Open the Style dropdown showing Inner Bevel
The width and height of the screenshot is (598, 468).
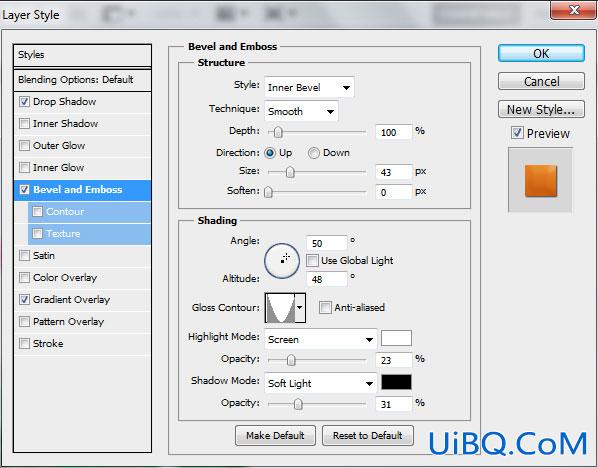pyautogui.click(x=309, y=88)
